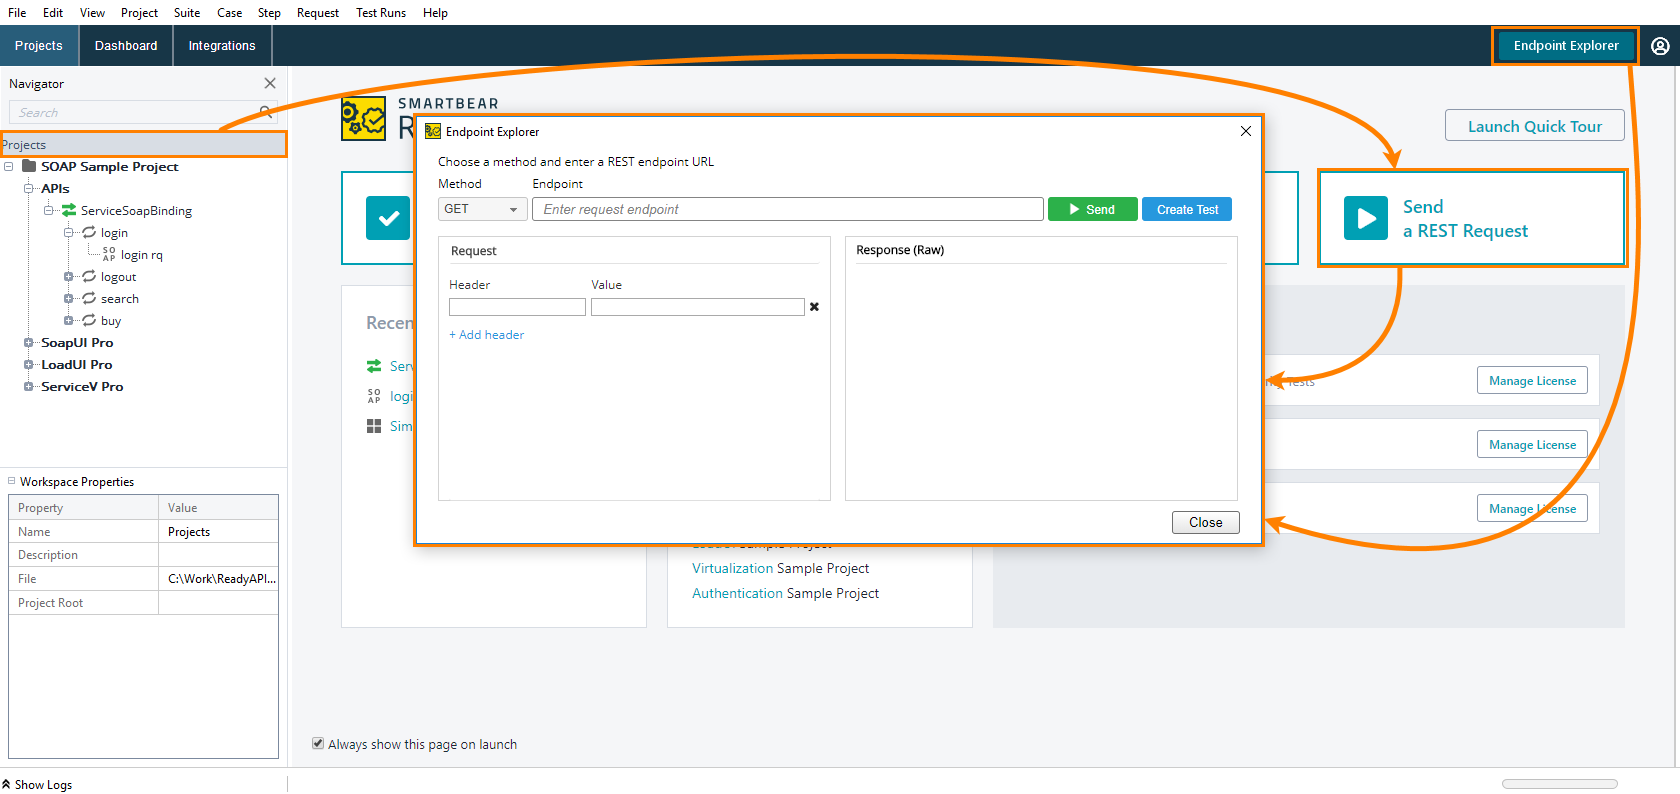
Task: Click the Add header link
Action: click(x=487, y=335)
